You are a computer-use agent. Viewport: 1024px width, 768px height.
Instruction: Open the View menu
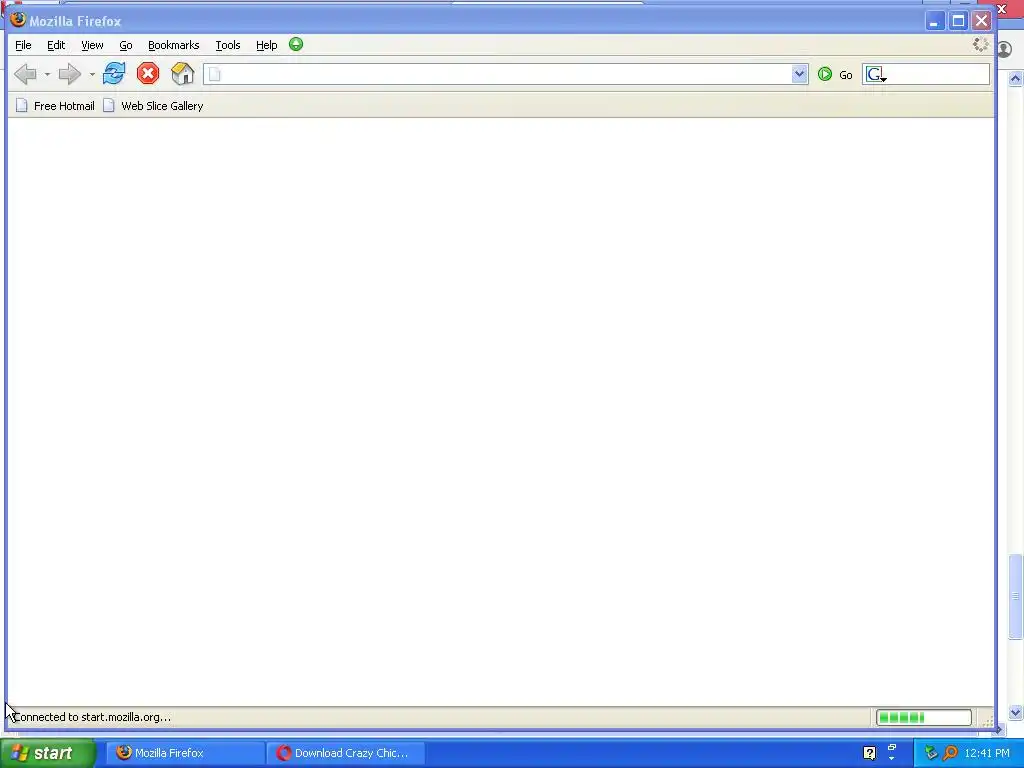92,45
